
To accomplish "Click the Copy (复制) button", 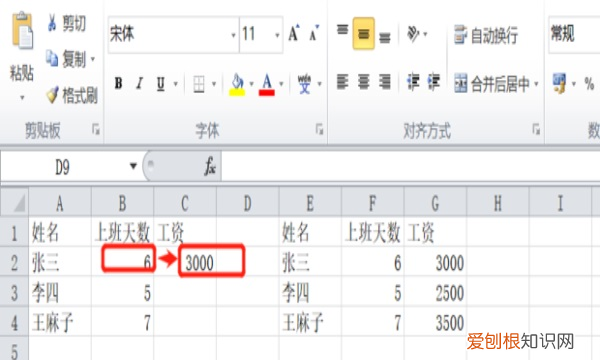I will [x=66, y=59].
